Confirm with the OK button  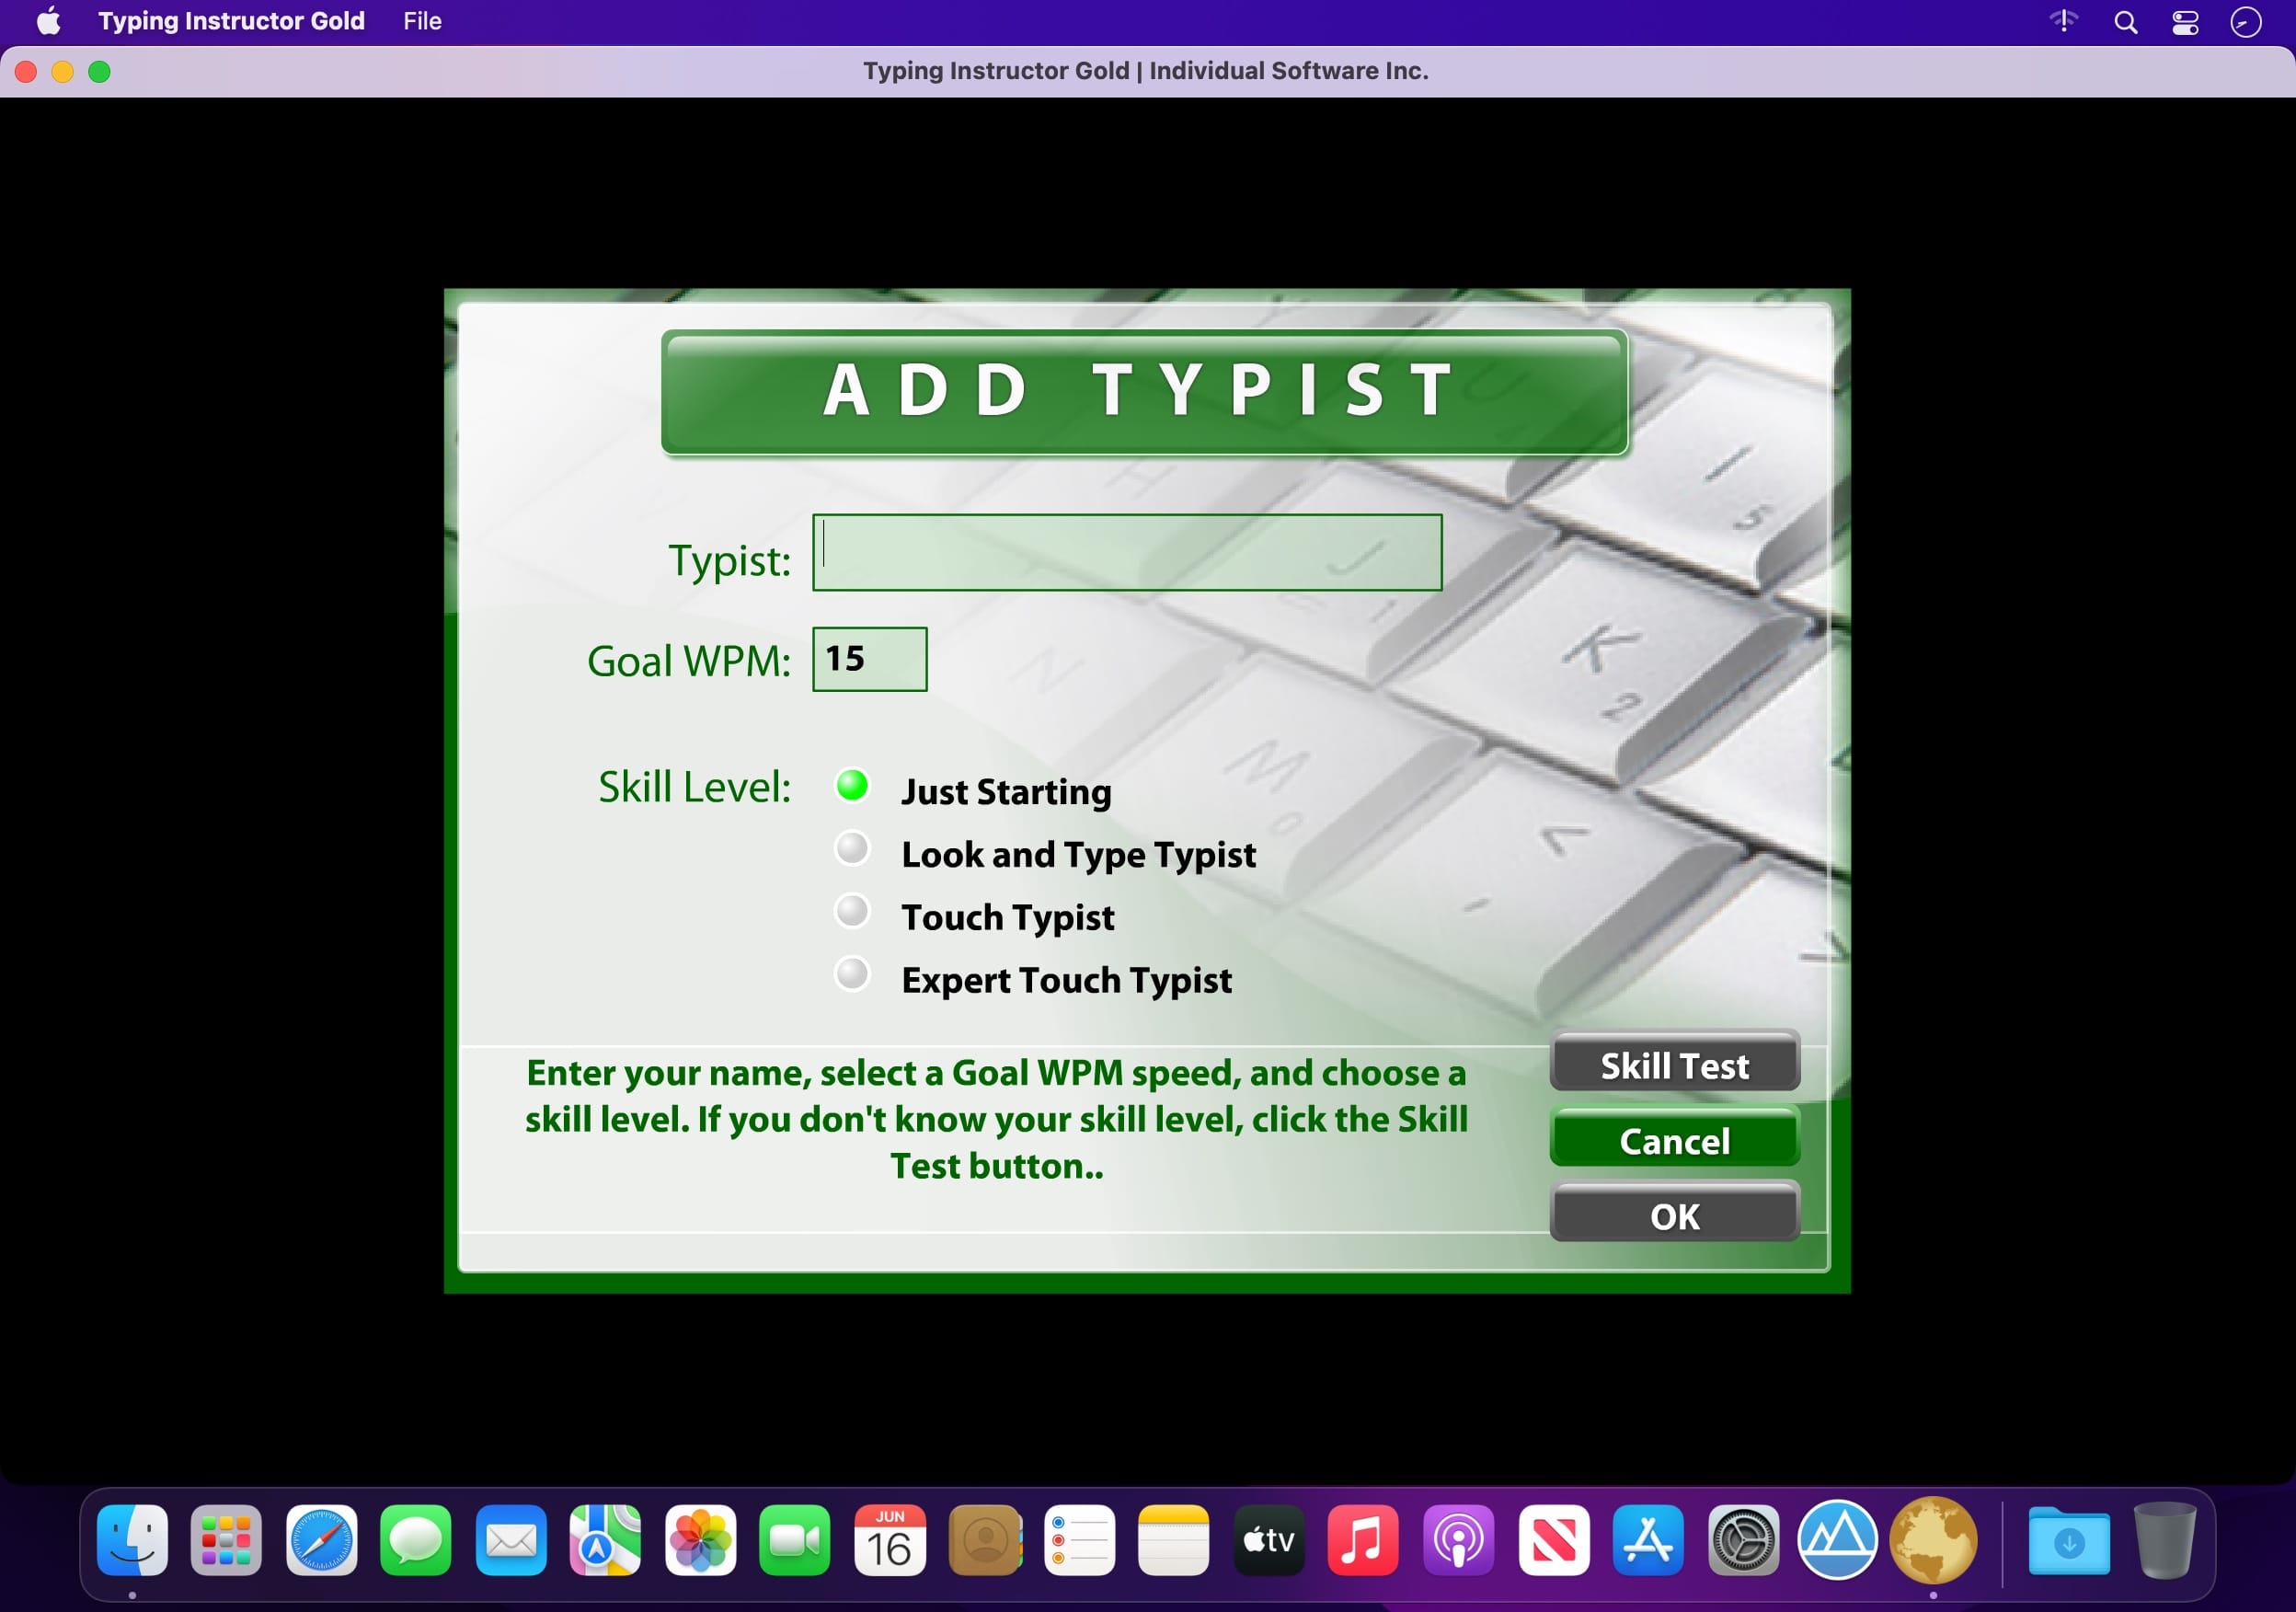click(1674, 1215)
